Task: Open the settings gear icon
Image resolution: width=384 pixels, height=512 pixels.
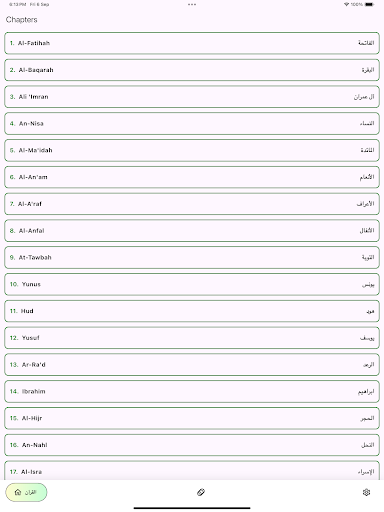Action: (x=366, y=492)
